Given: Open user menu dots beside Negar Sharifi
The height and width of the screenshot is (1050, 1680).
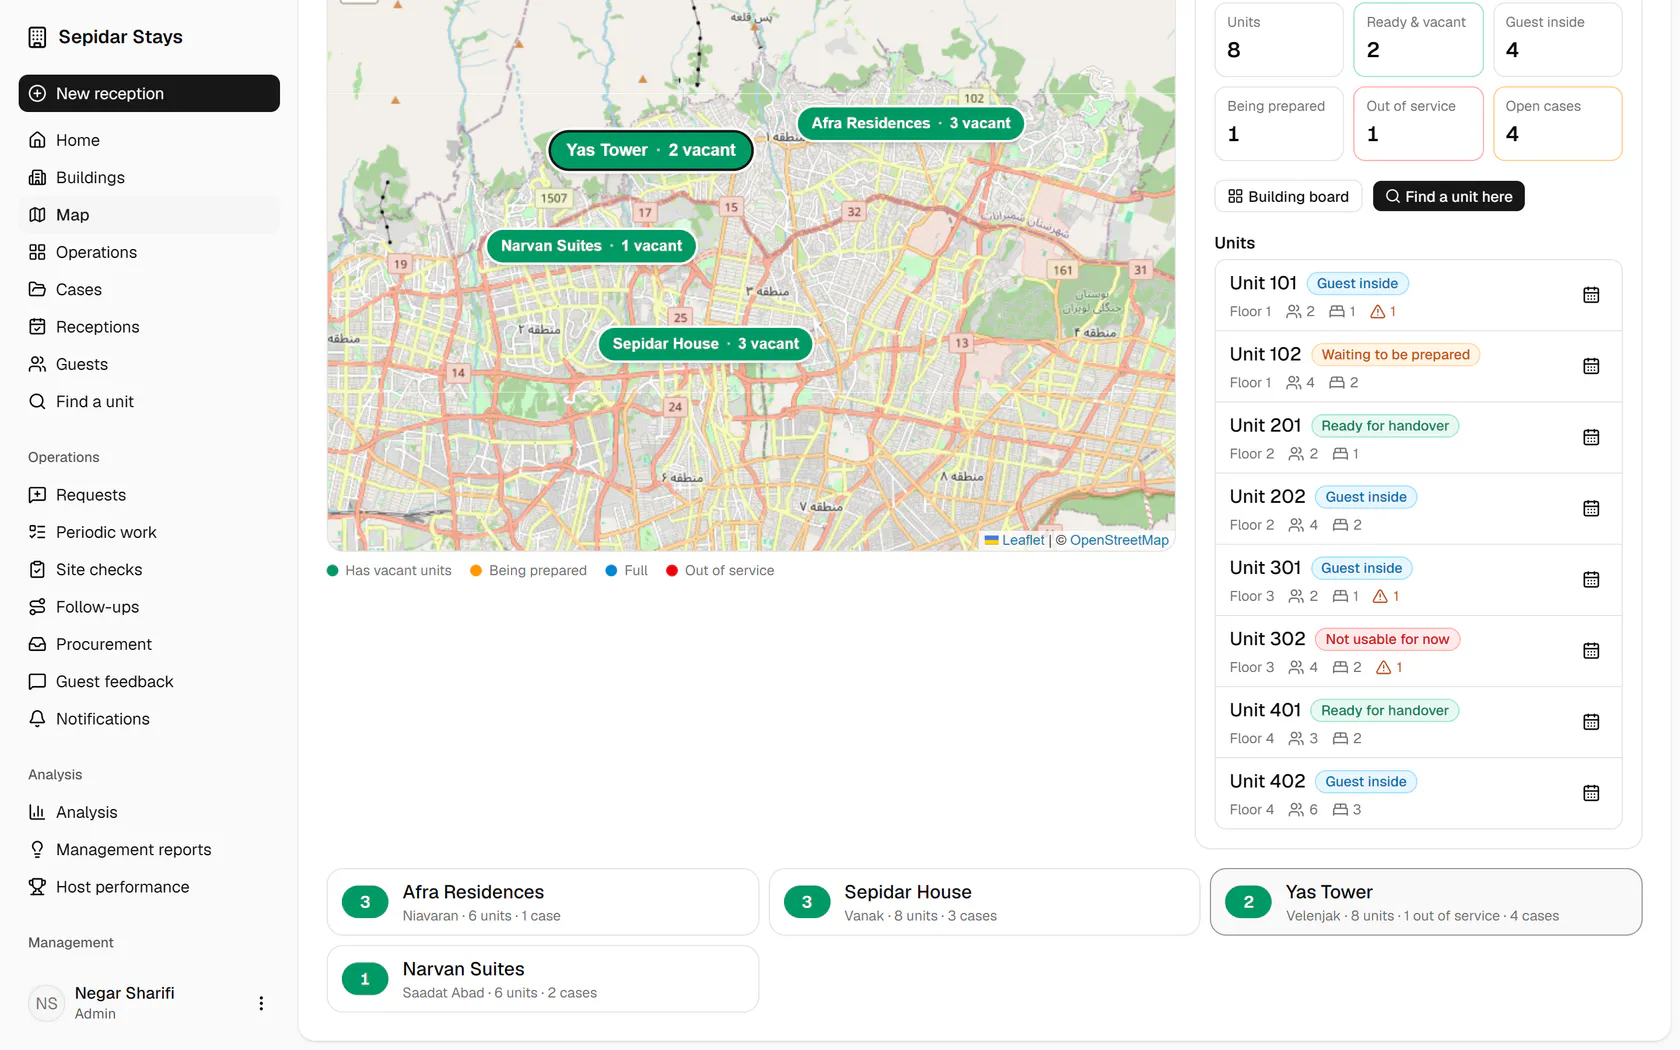Looking at the screenshot, I should pos(261,1003).
